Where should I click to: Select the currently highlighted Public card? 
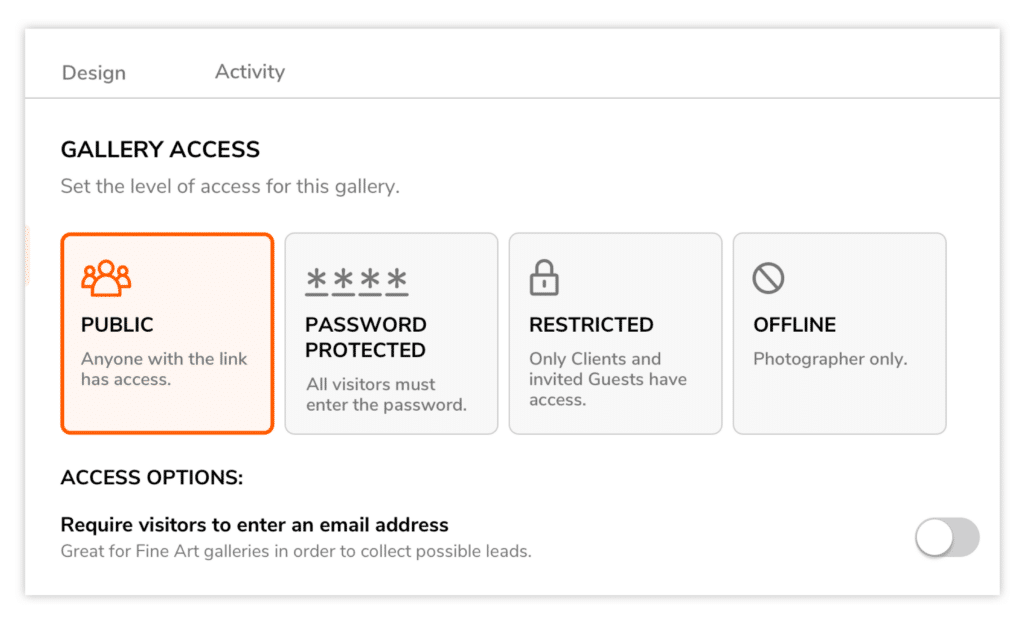click(167, 333)
